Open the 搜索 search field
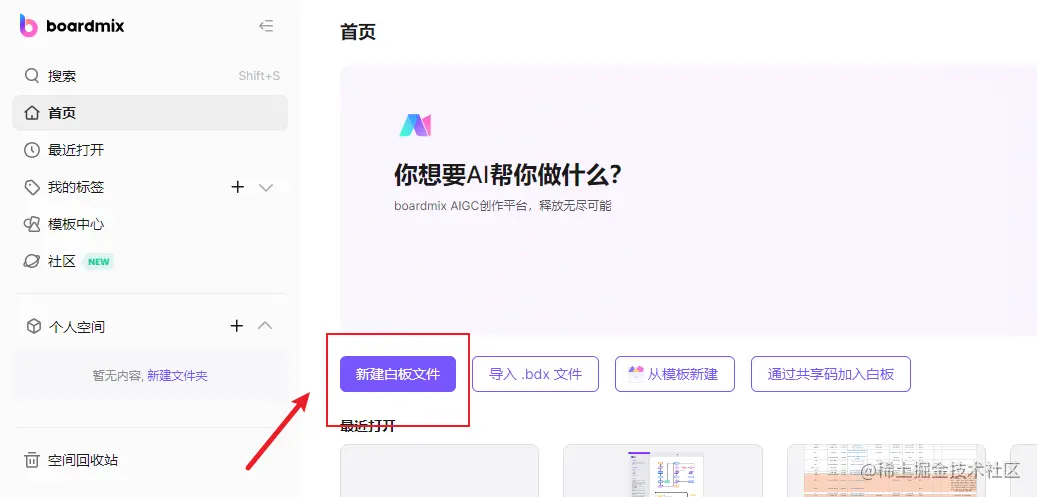The height and width of the screenshot is (497, 1037). point(150,75)
